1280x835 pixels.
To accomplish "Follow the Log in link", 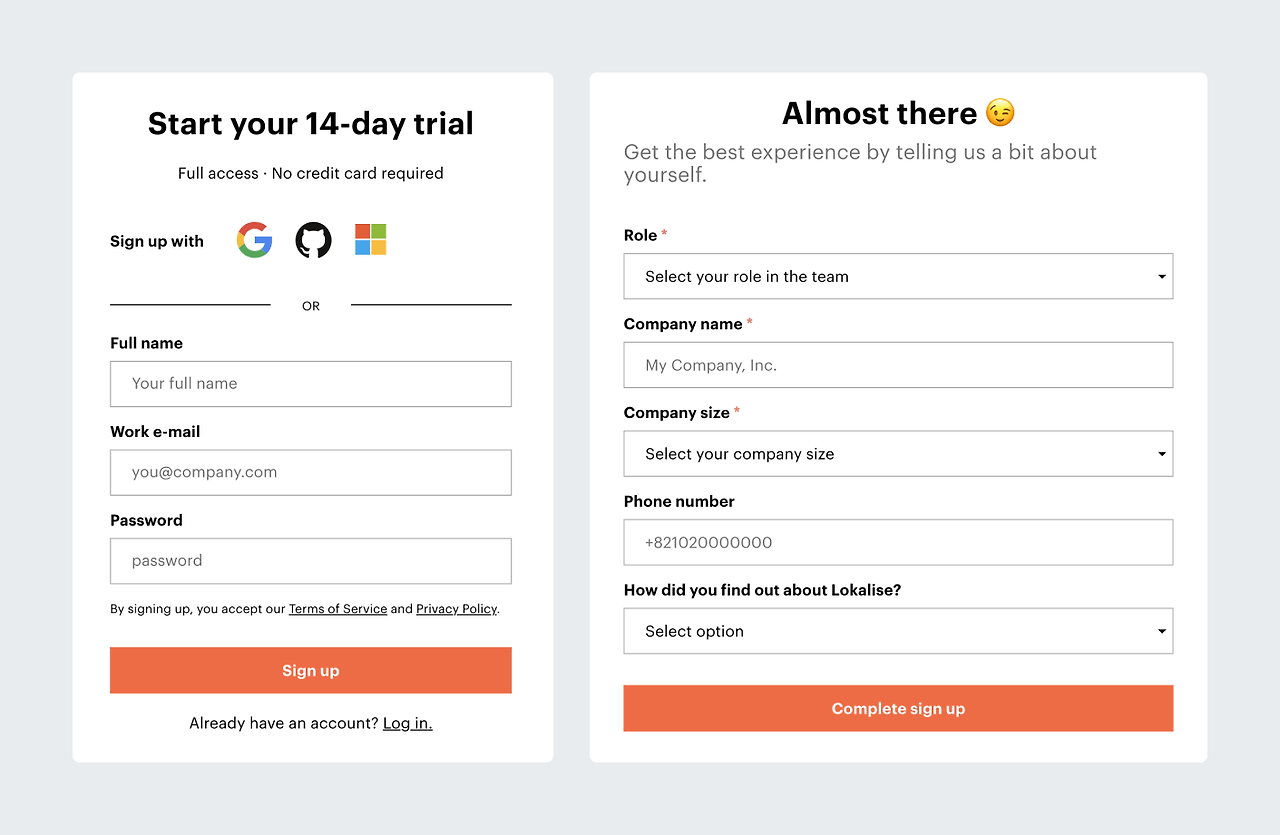I will (407, 723).
